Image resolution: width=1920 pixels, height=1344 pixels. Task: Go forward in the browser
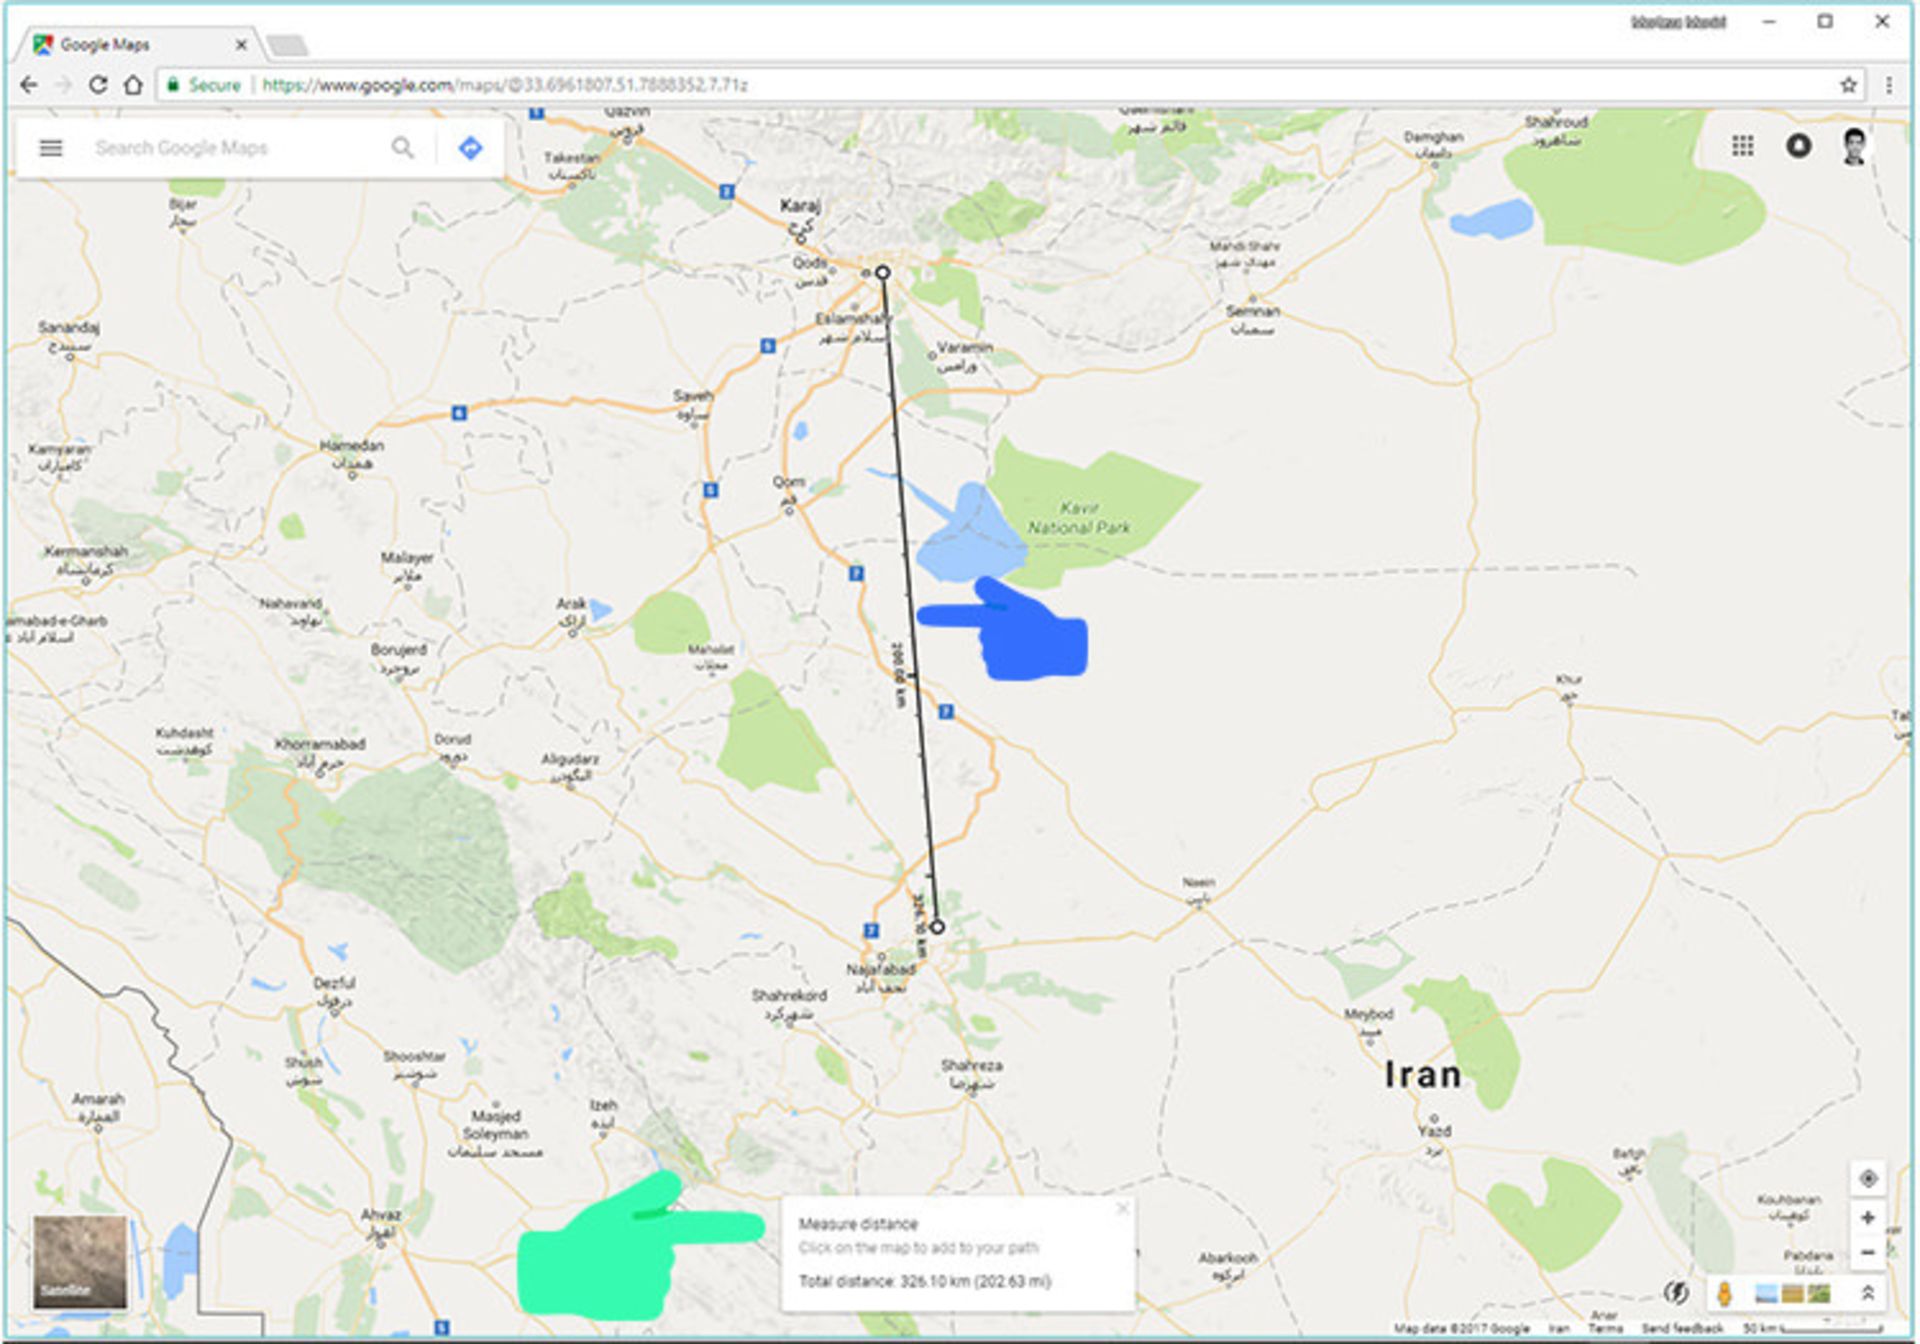63,85
